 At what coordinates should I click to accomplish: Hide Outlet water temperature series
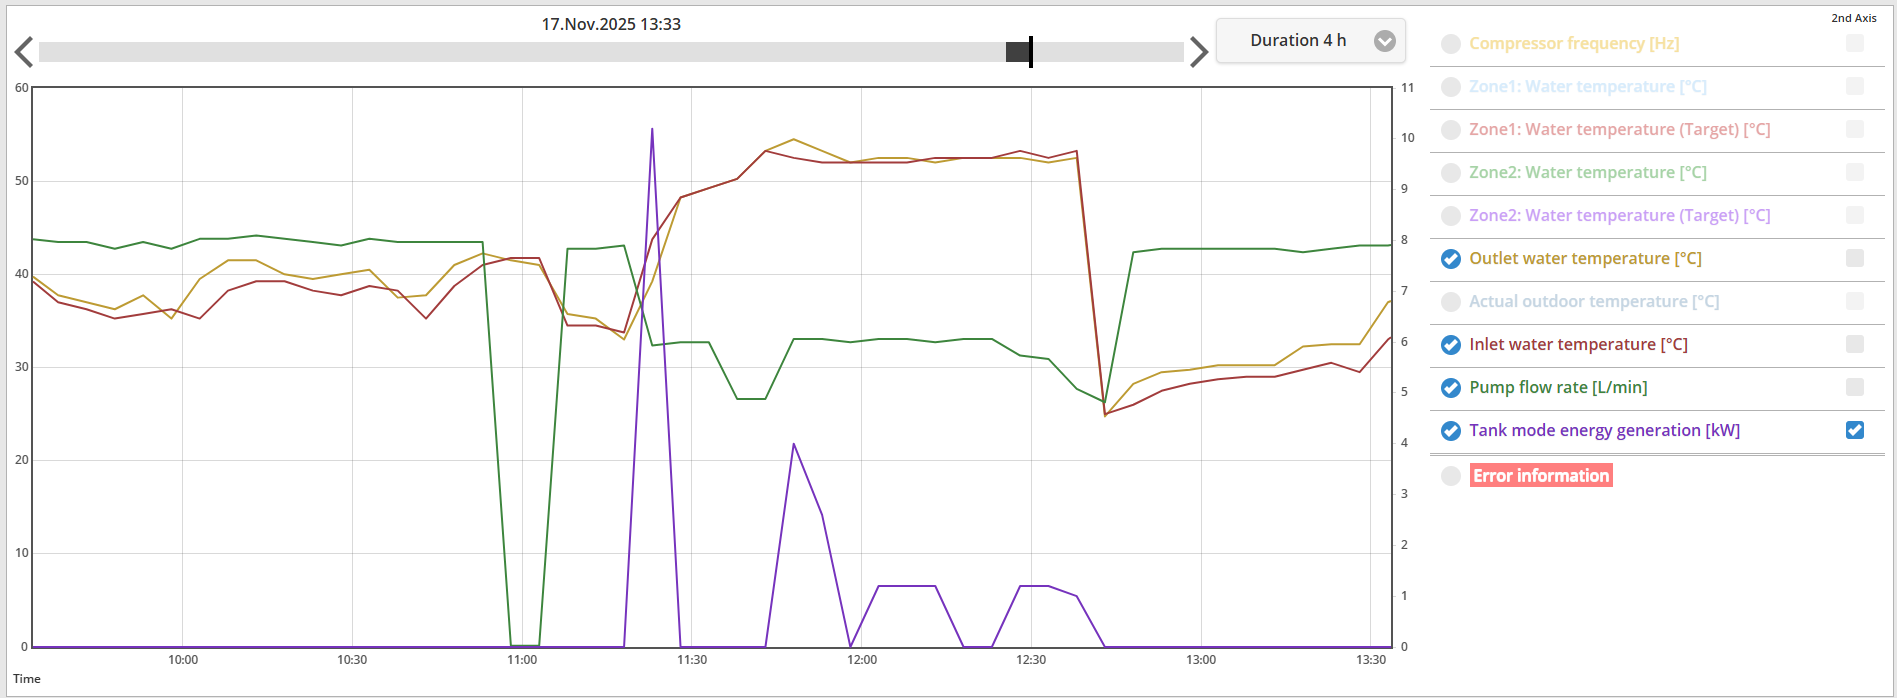(x=1451, y=259)
